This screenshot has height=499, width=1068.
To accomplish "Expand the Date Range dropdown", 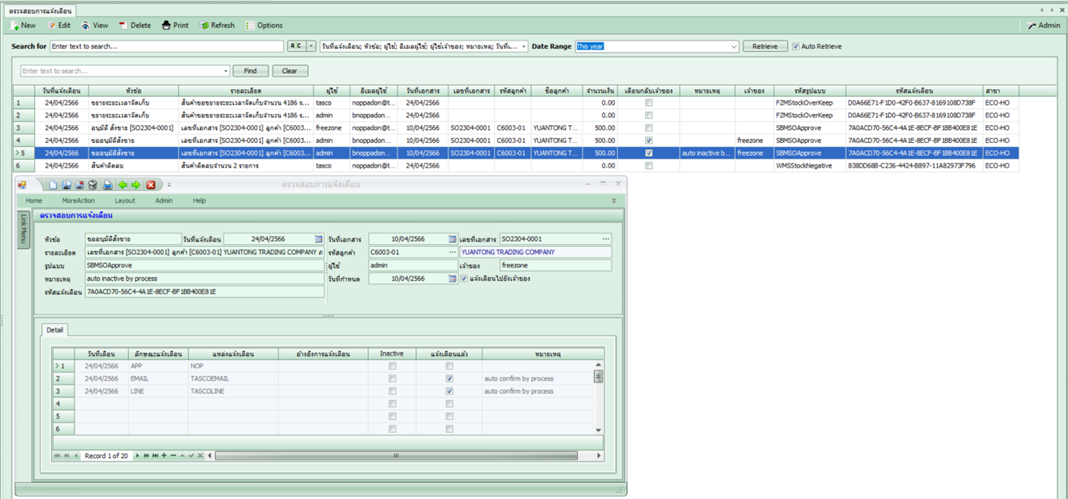I will (x=733, y=46).
